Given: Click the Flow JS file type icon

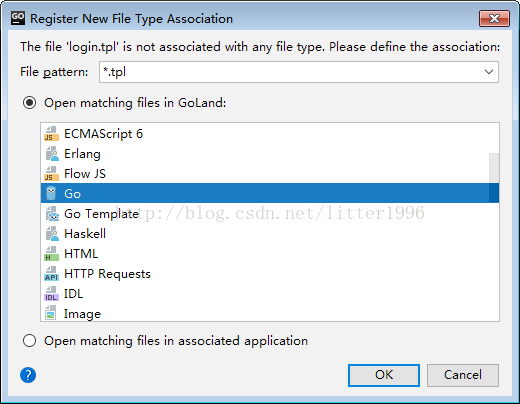Looking at the screenshot, I should click(51, 174).
